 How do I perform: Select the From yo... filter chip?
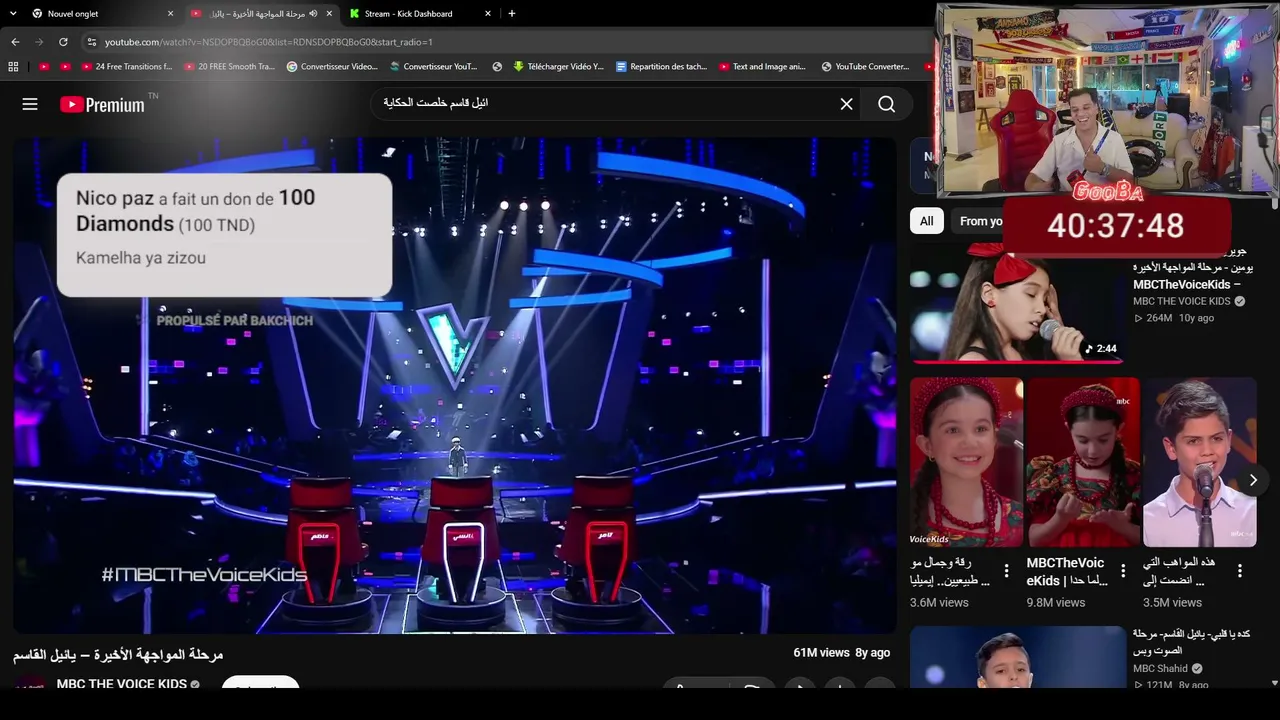[980, 221]
